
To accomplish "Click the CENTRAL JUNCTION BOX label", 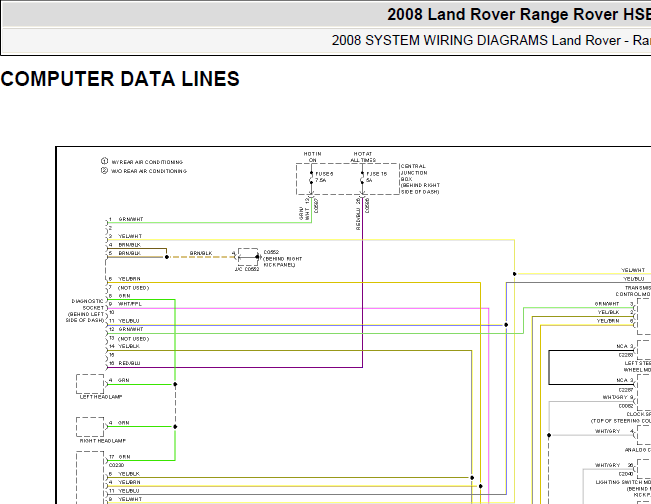I will click(420, 179).
